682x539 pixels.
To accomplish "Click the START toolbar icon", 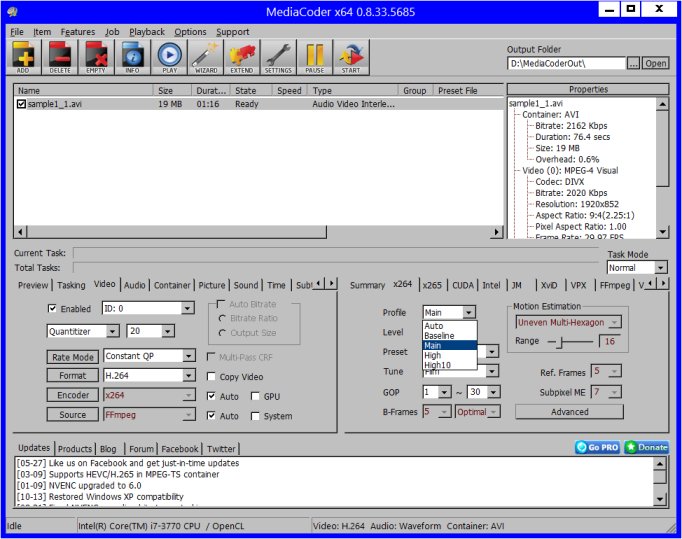I will click(351, 57).
